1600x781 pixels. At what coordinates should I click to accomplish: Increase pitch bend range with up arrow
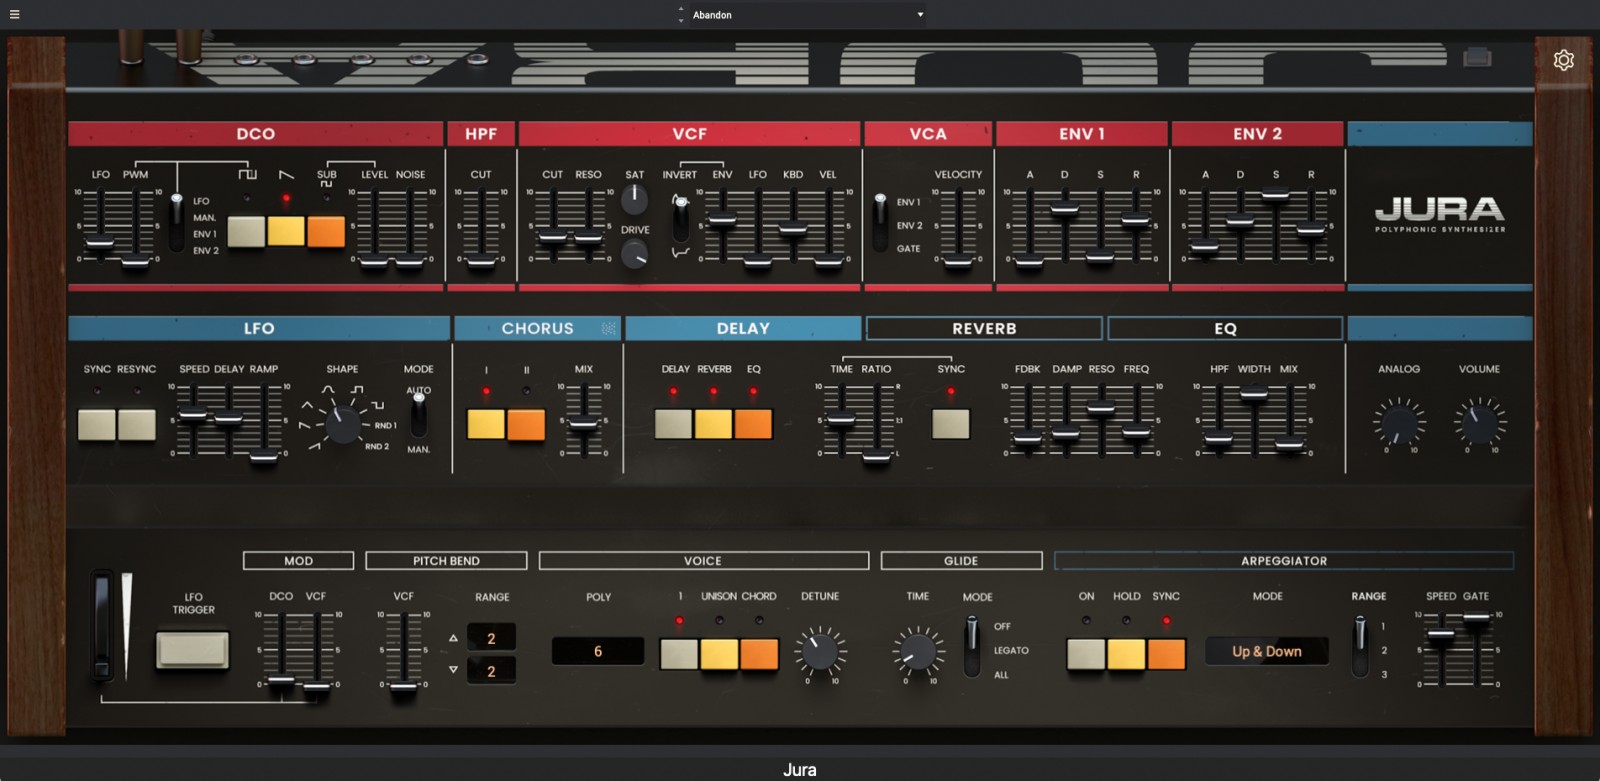(453, 638)
